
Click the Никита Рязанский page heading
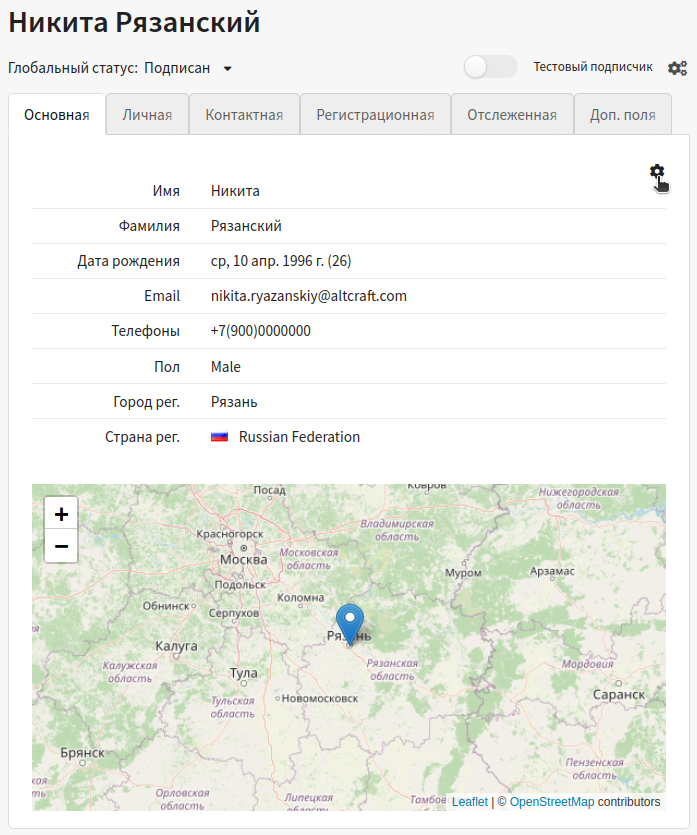(134, 22)
